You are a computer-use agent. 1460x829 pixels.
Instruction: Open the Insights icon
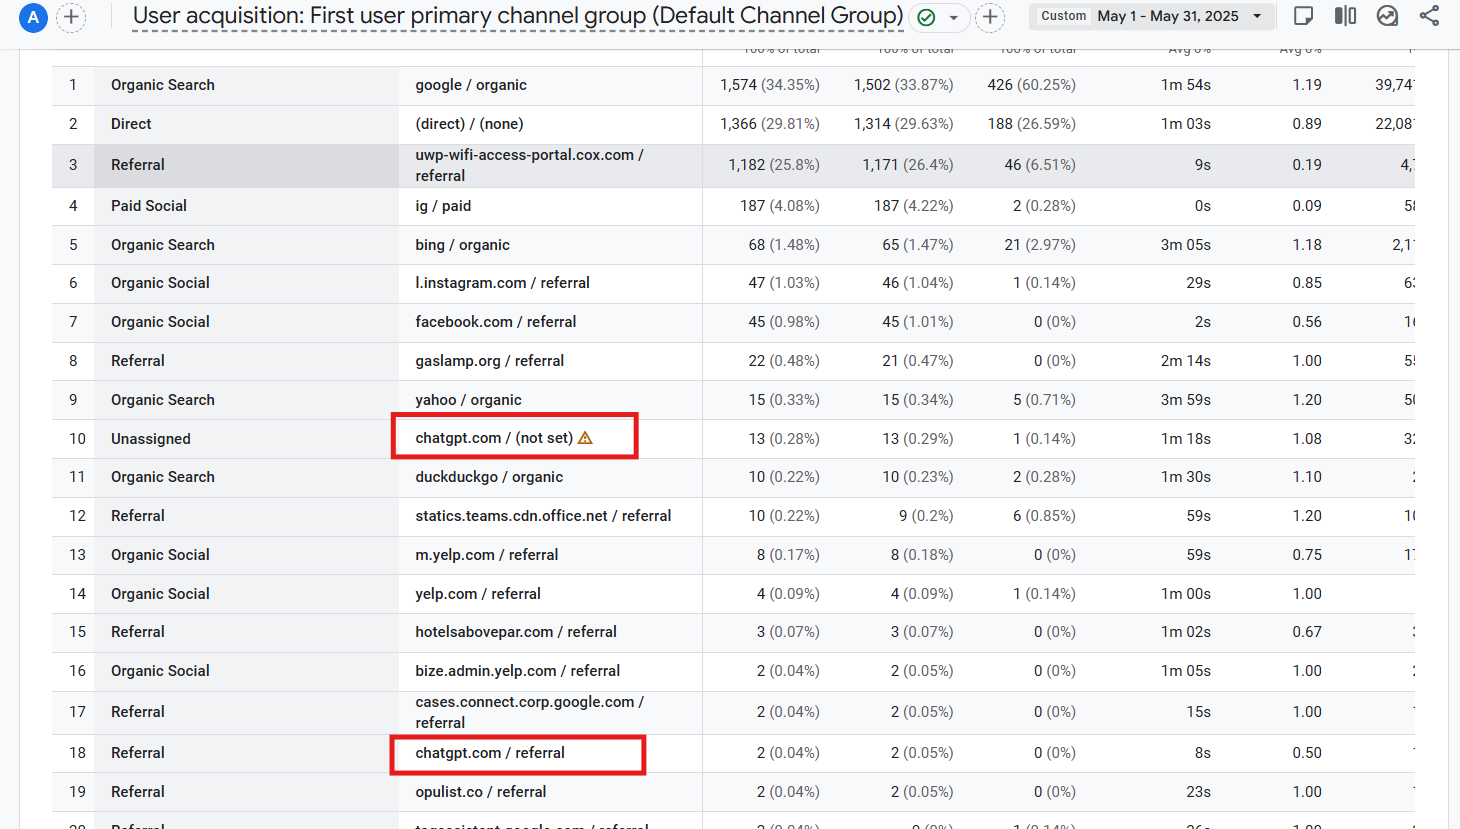(x=1387, y=16)
